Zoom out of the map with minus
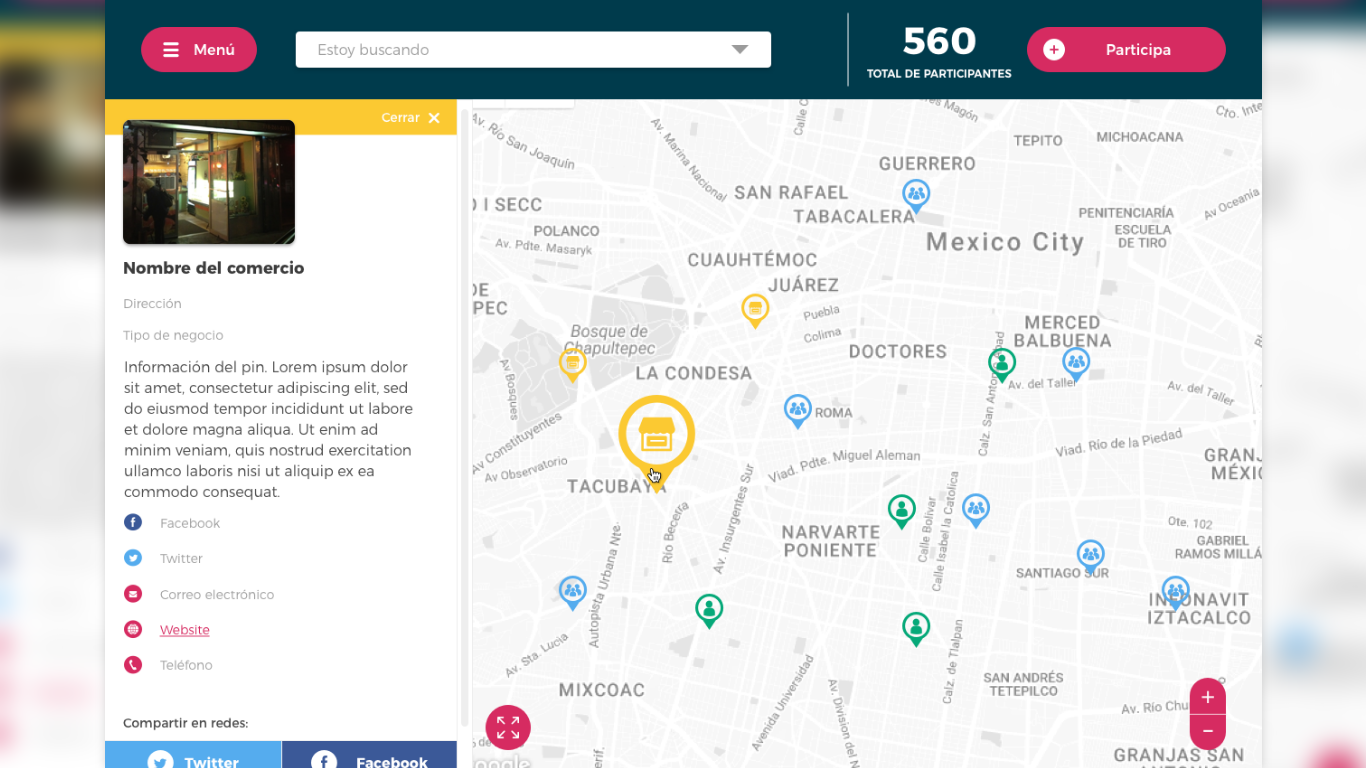Screen dimensions: 1366x768 click(x=1207, y=731)
